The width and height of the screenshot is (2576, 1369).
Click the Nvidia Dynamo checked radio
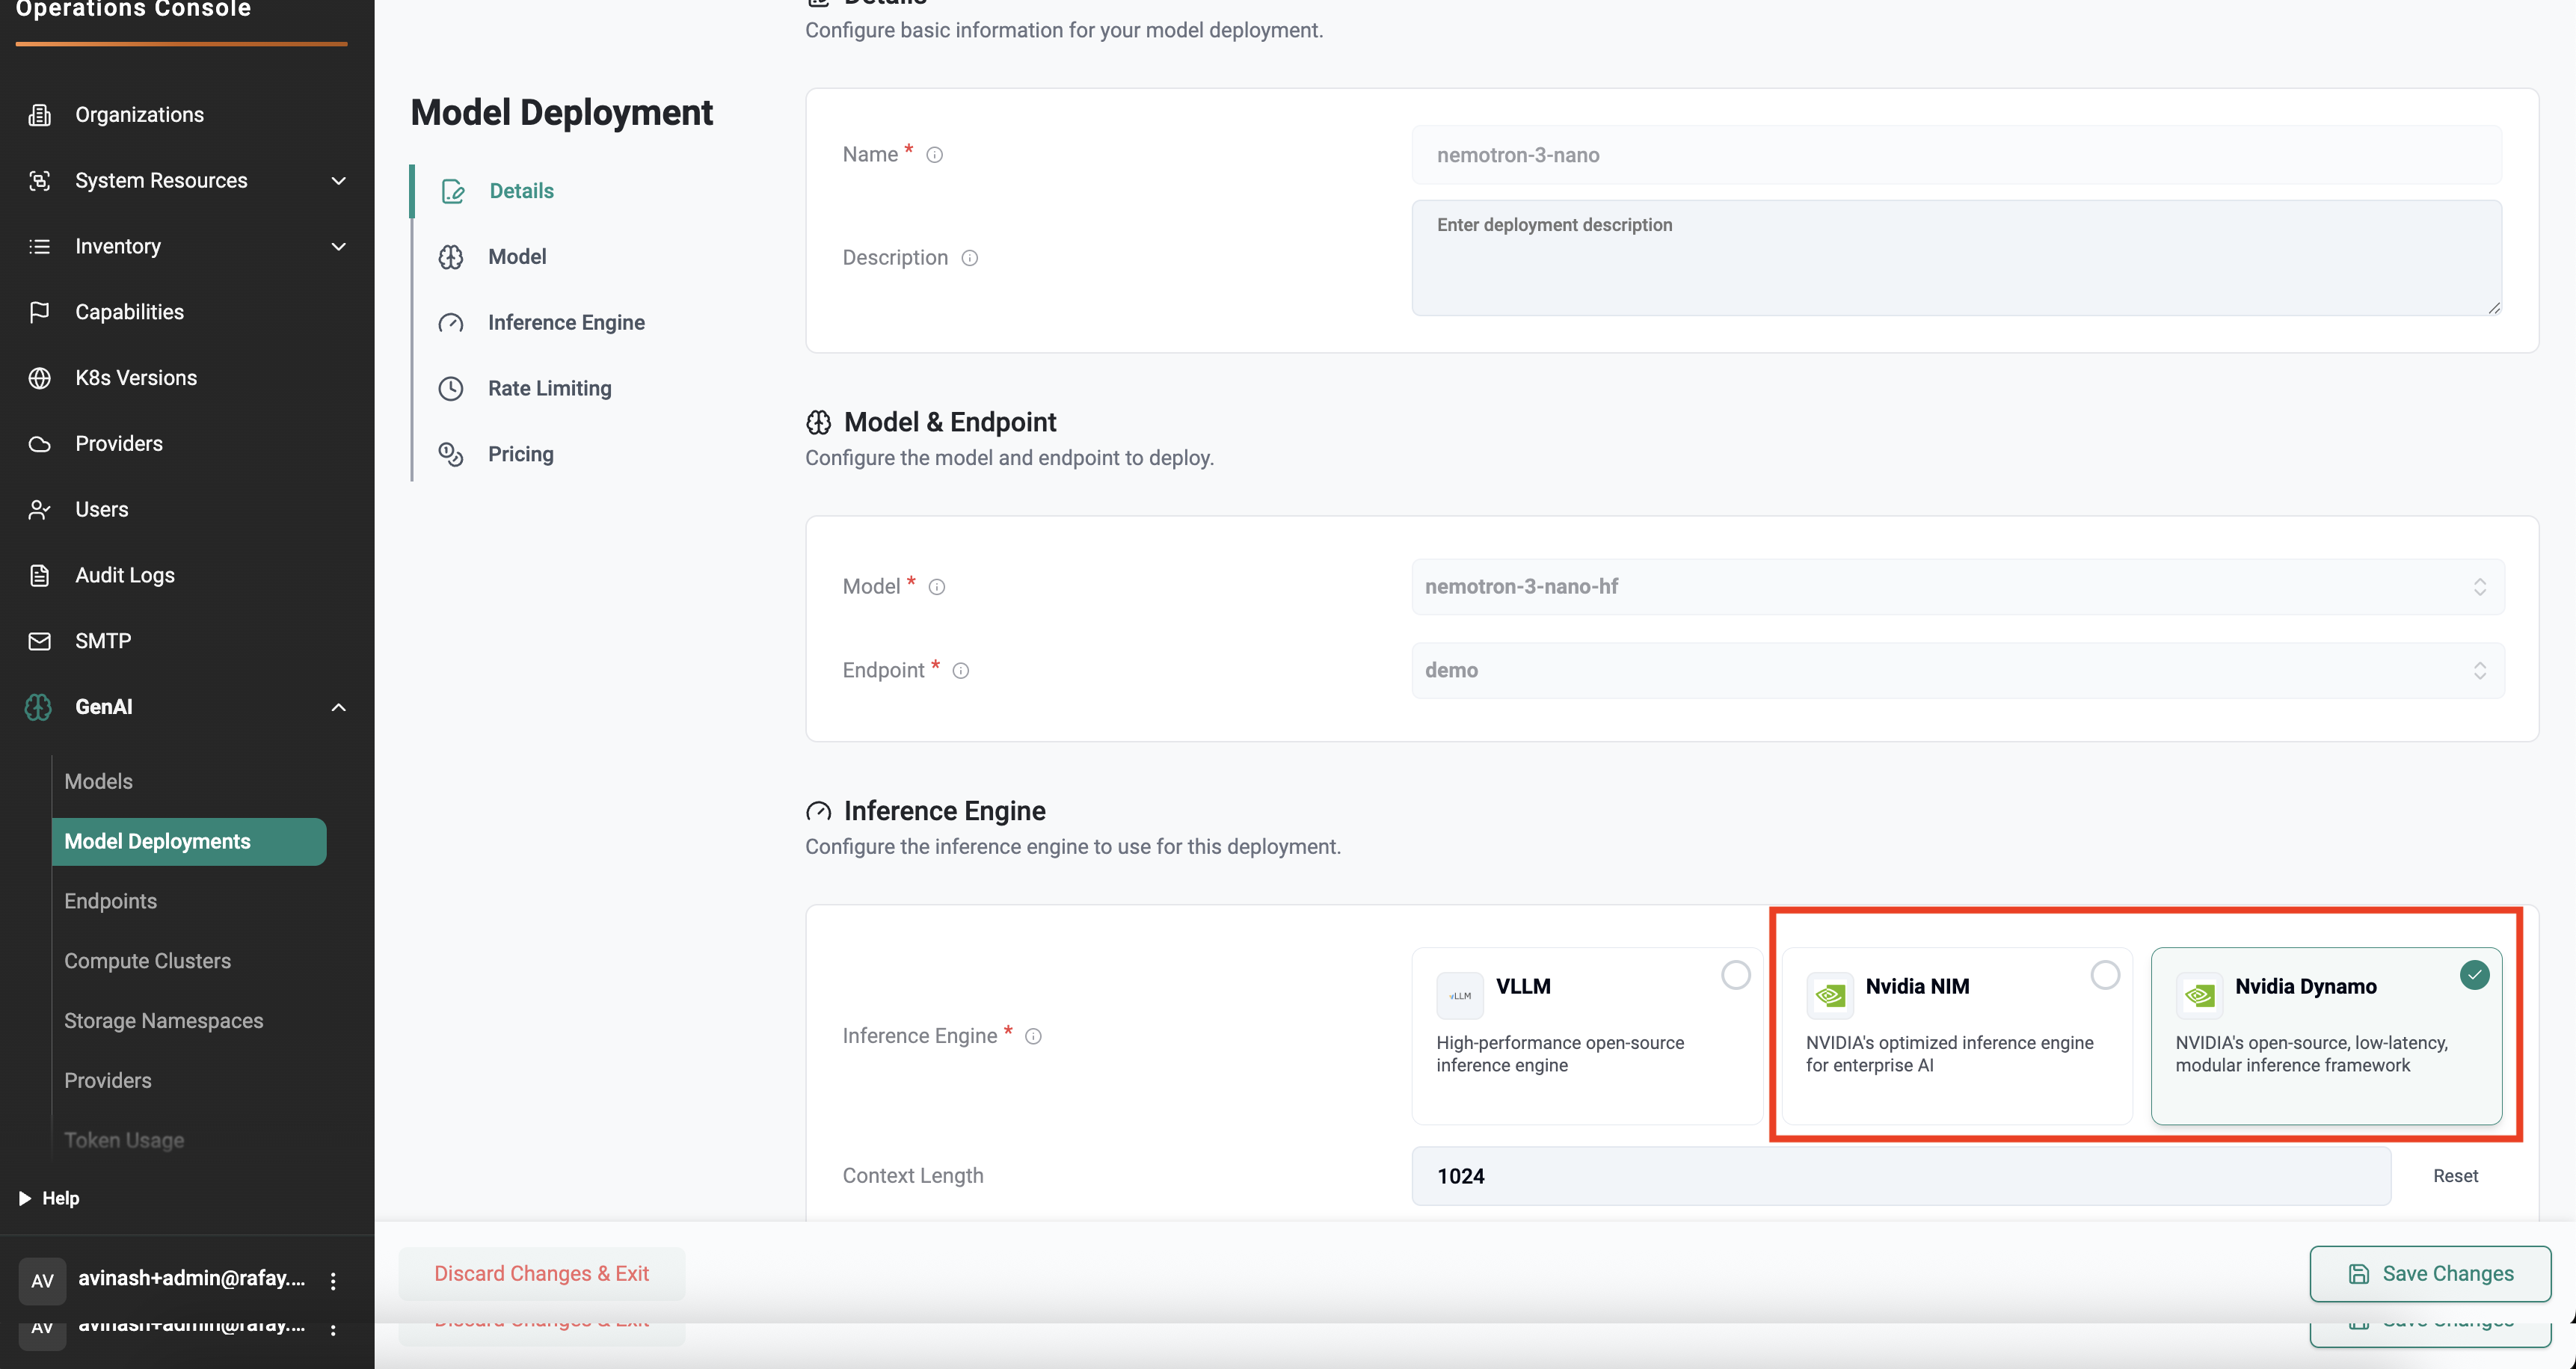tap(2474, 975)
